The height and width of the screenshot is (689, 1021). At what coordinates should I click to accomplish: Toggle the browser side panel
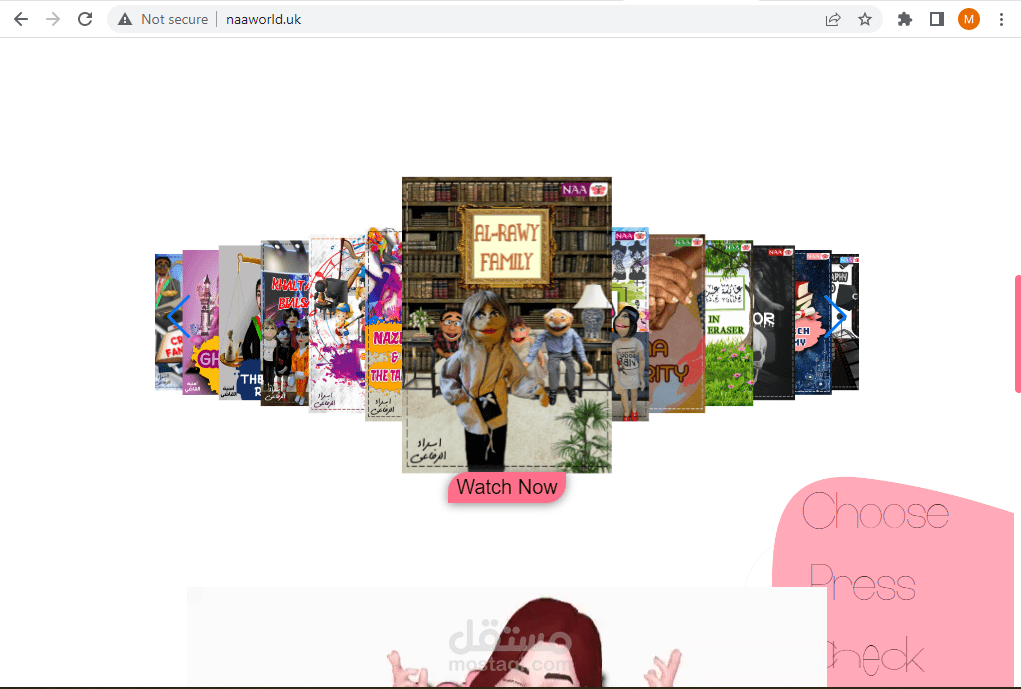(936, 20)
